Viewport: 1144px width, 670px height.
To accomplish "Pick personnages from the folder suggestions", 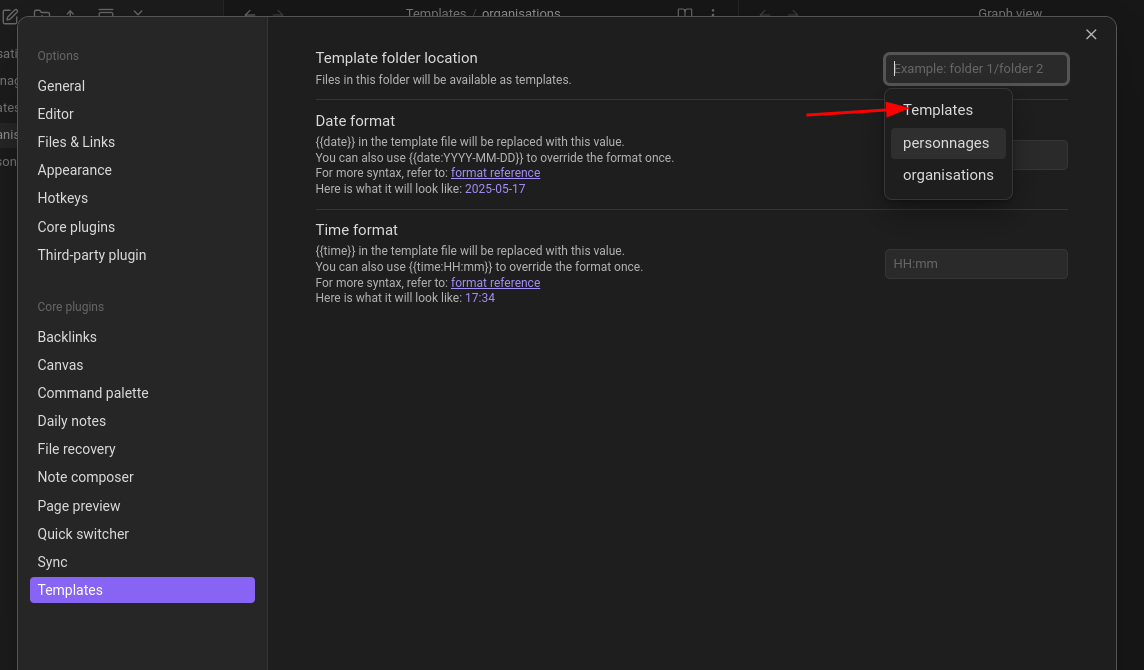I will [x=947, y=143].
